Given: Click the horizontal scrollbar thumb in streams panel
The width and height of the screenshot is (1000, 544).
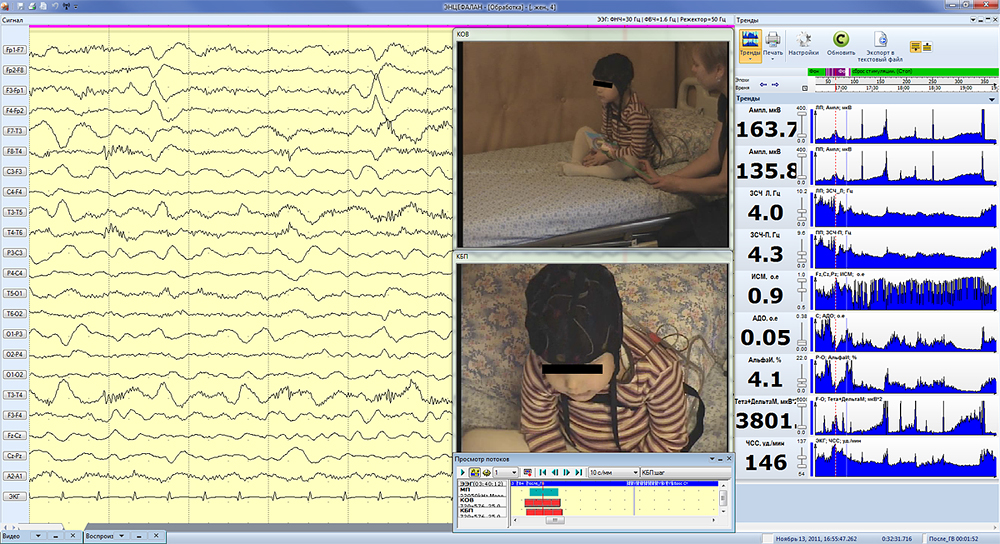Looking at the screenshot, I should click(x=555, y=520).
